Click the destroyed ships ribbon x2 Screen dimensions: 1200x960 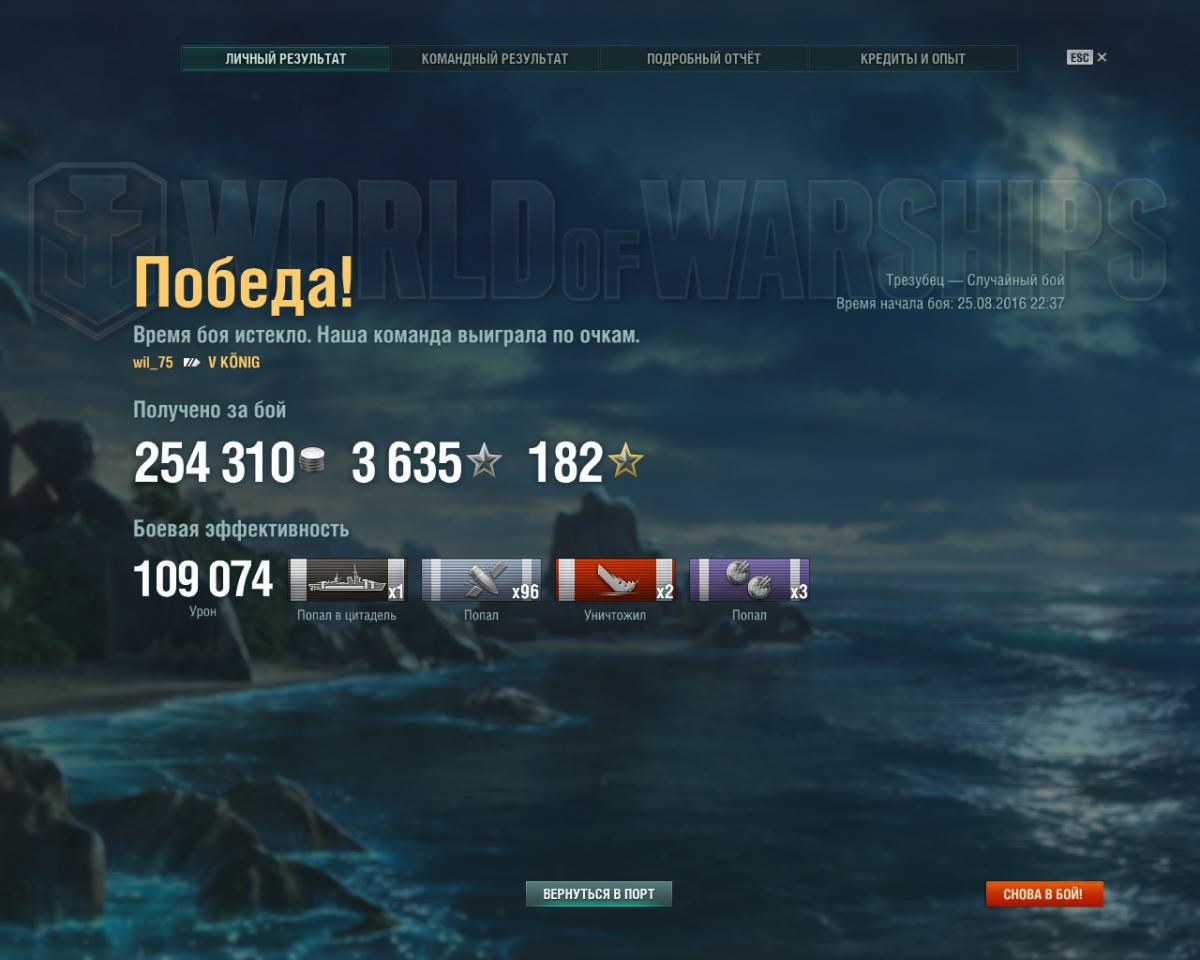click(x=616, y=580)
